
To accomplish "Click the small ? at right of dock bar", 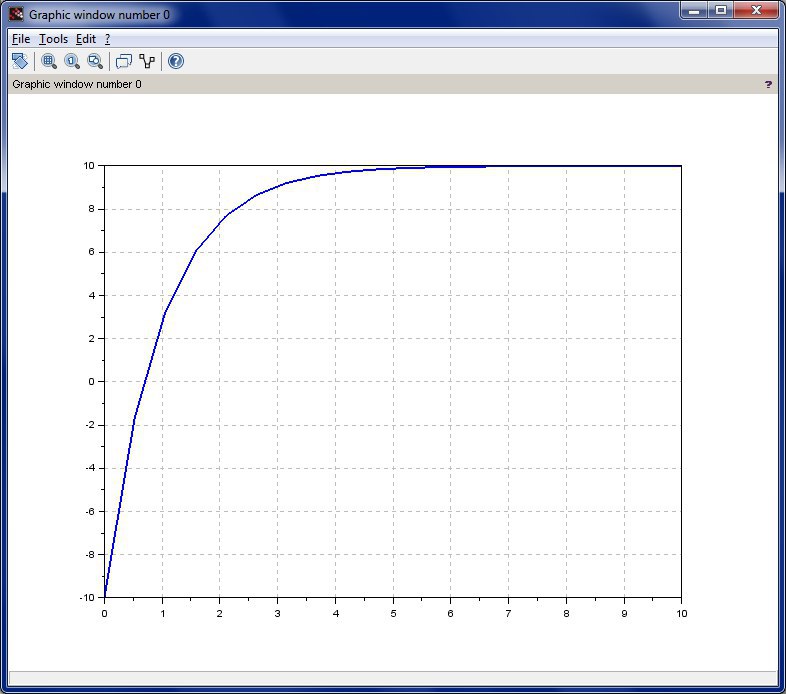I will click(x=768, y=84).
